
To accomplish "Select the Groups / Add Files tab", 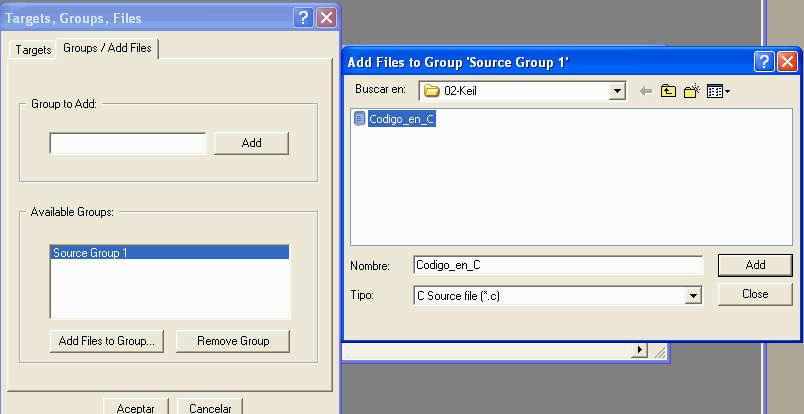I will [x=107, y=48].
